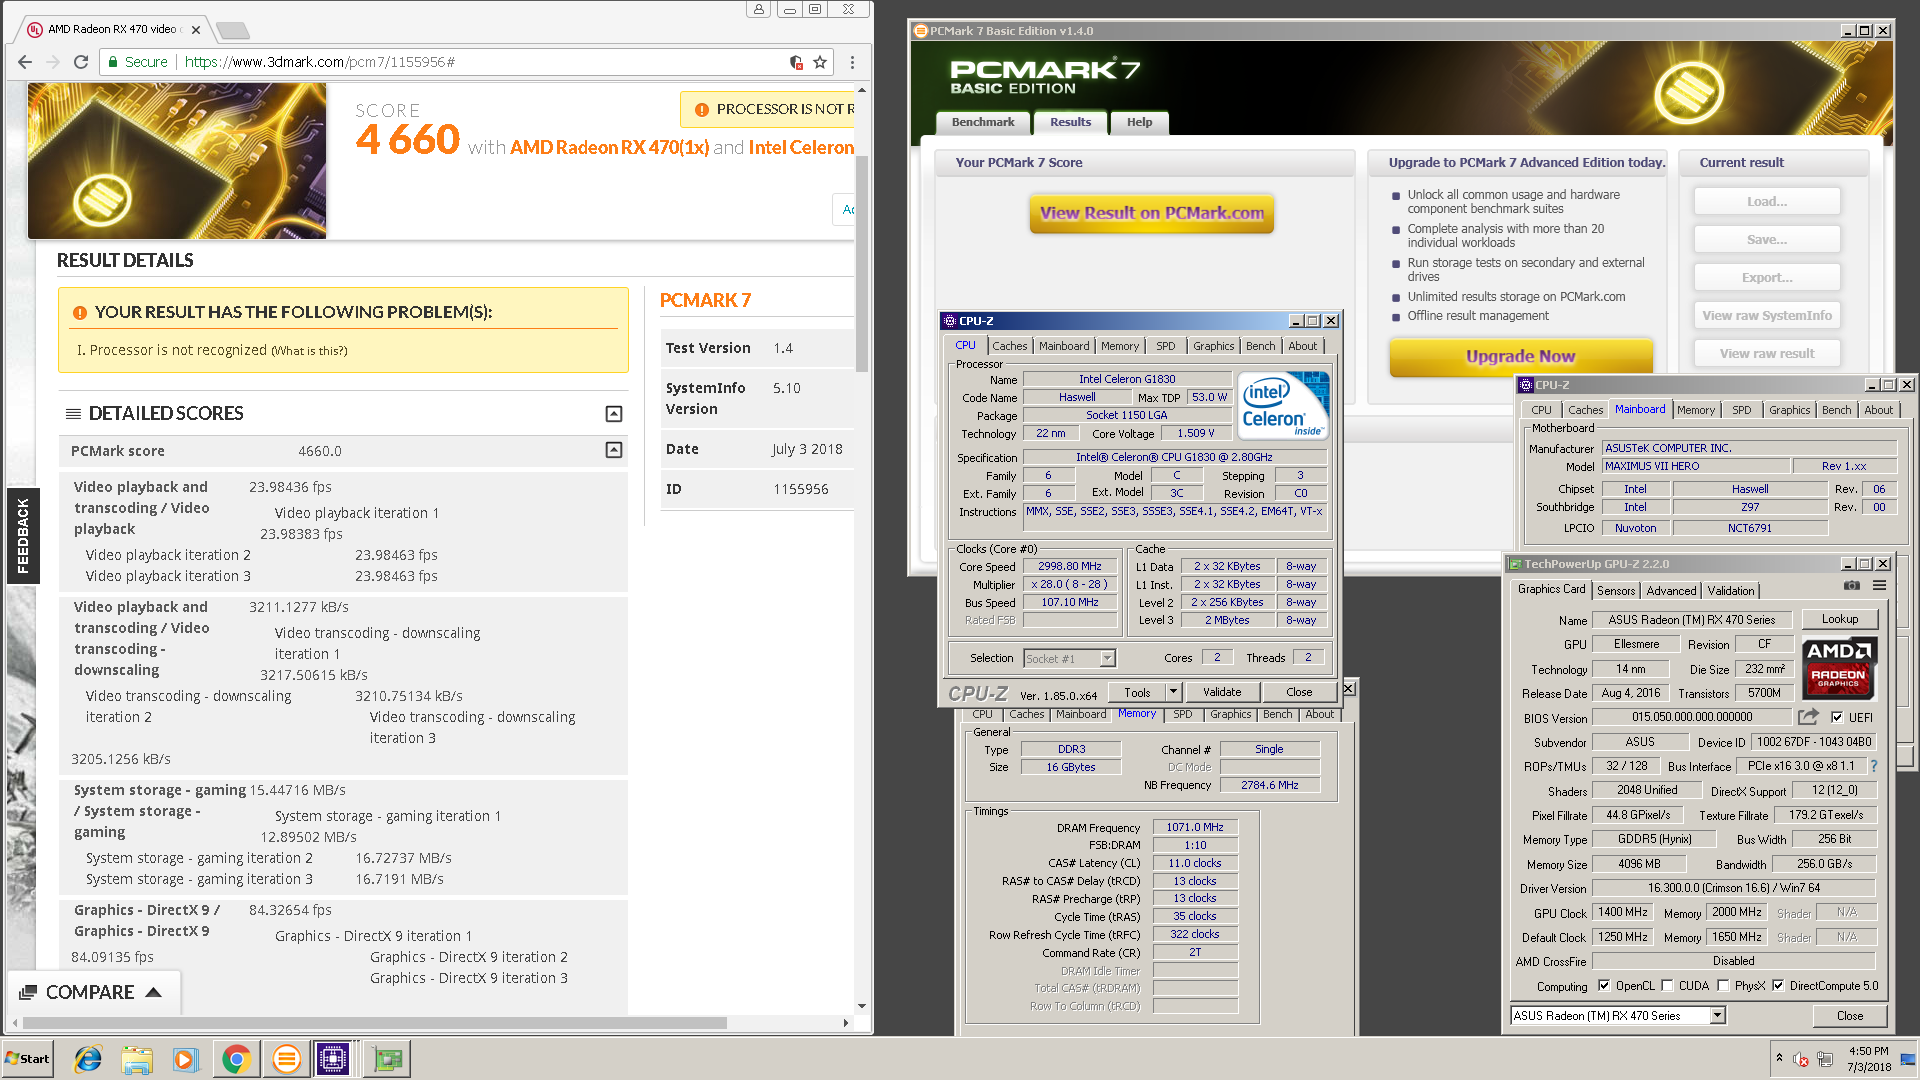Open the new tab button in Chrome
The width and height of the screenshot is (1920, 1080).
pyautogui.click(x=233, y=30)
